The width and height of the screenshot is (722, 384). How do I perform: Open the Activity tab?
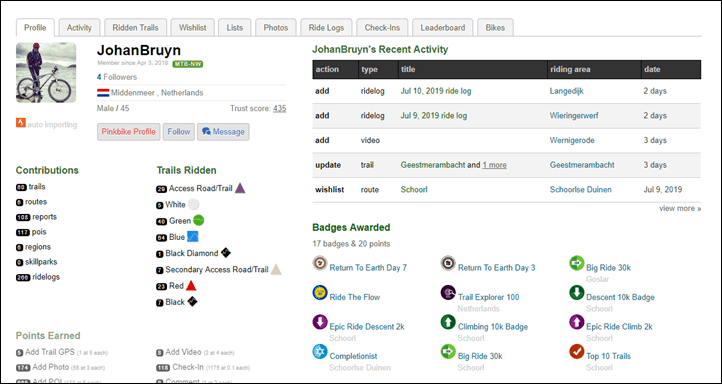pos(79,28)
